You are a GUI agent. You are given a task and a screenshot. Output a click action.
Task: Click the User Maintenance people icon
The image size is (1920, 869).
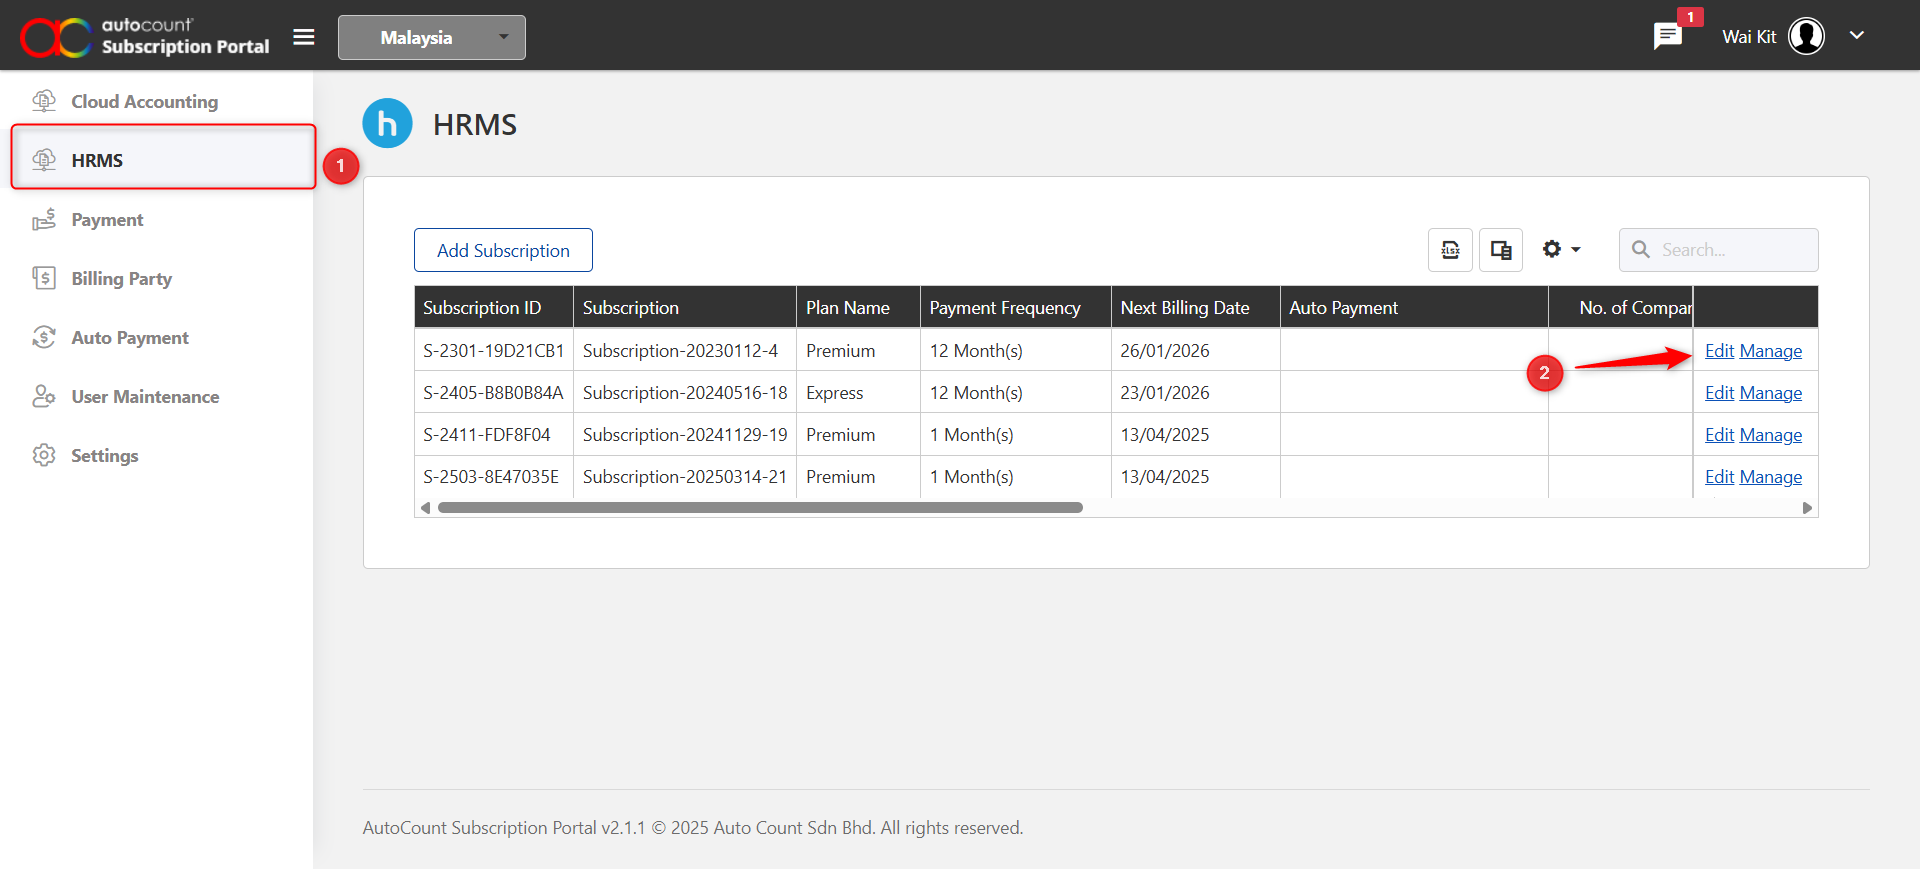(x=44, y=396)
